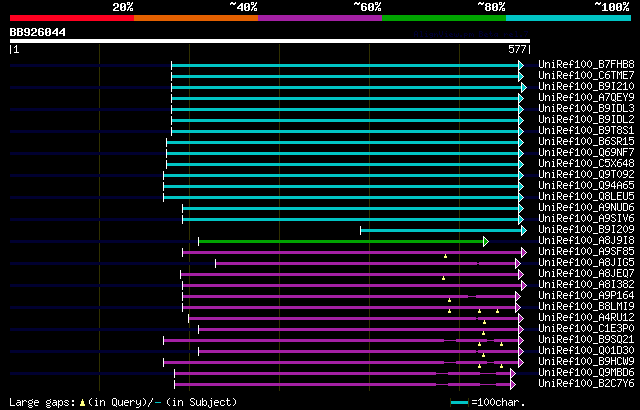This screenshot has height=410, width=640.
Task: Click the 577 query length label
Action: (x=517, y=50)
